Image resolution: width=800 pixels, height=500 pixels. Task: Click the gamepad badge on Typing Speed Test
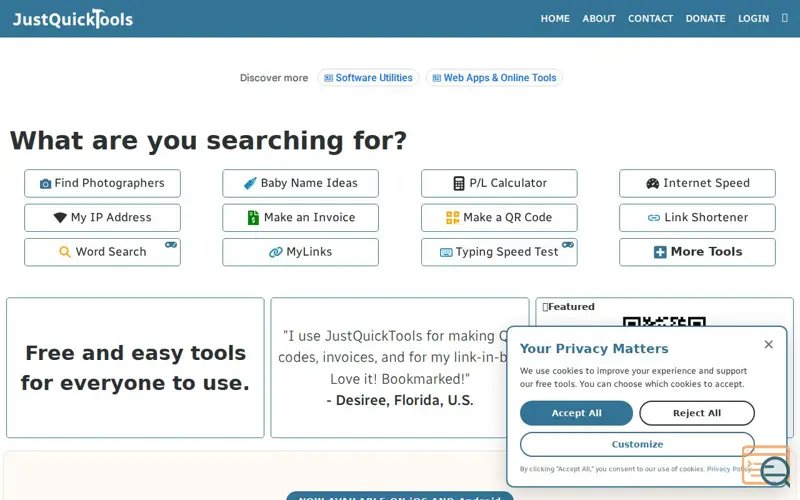pyautogui.click(x=568, y=245)
